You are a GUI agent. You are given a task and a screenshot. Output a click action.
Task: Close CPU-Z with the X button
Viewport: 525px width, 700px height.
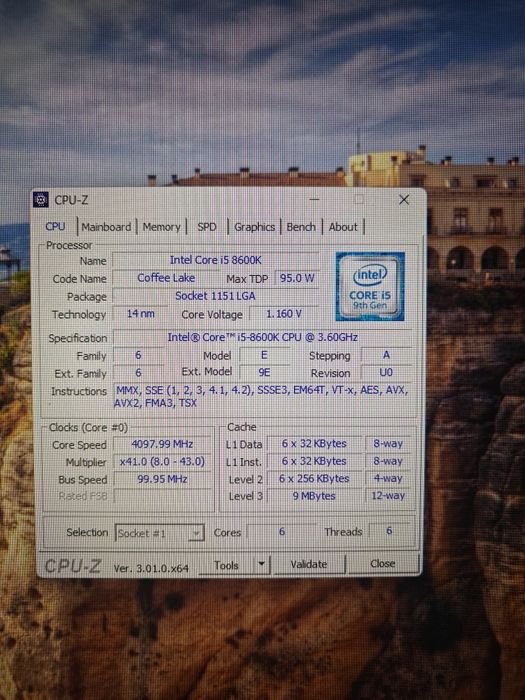point(404,200)
